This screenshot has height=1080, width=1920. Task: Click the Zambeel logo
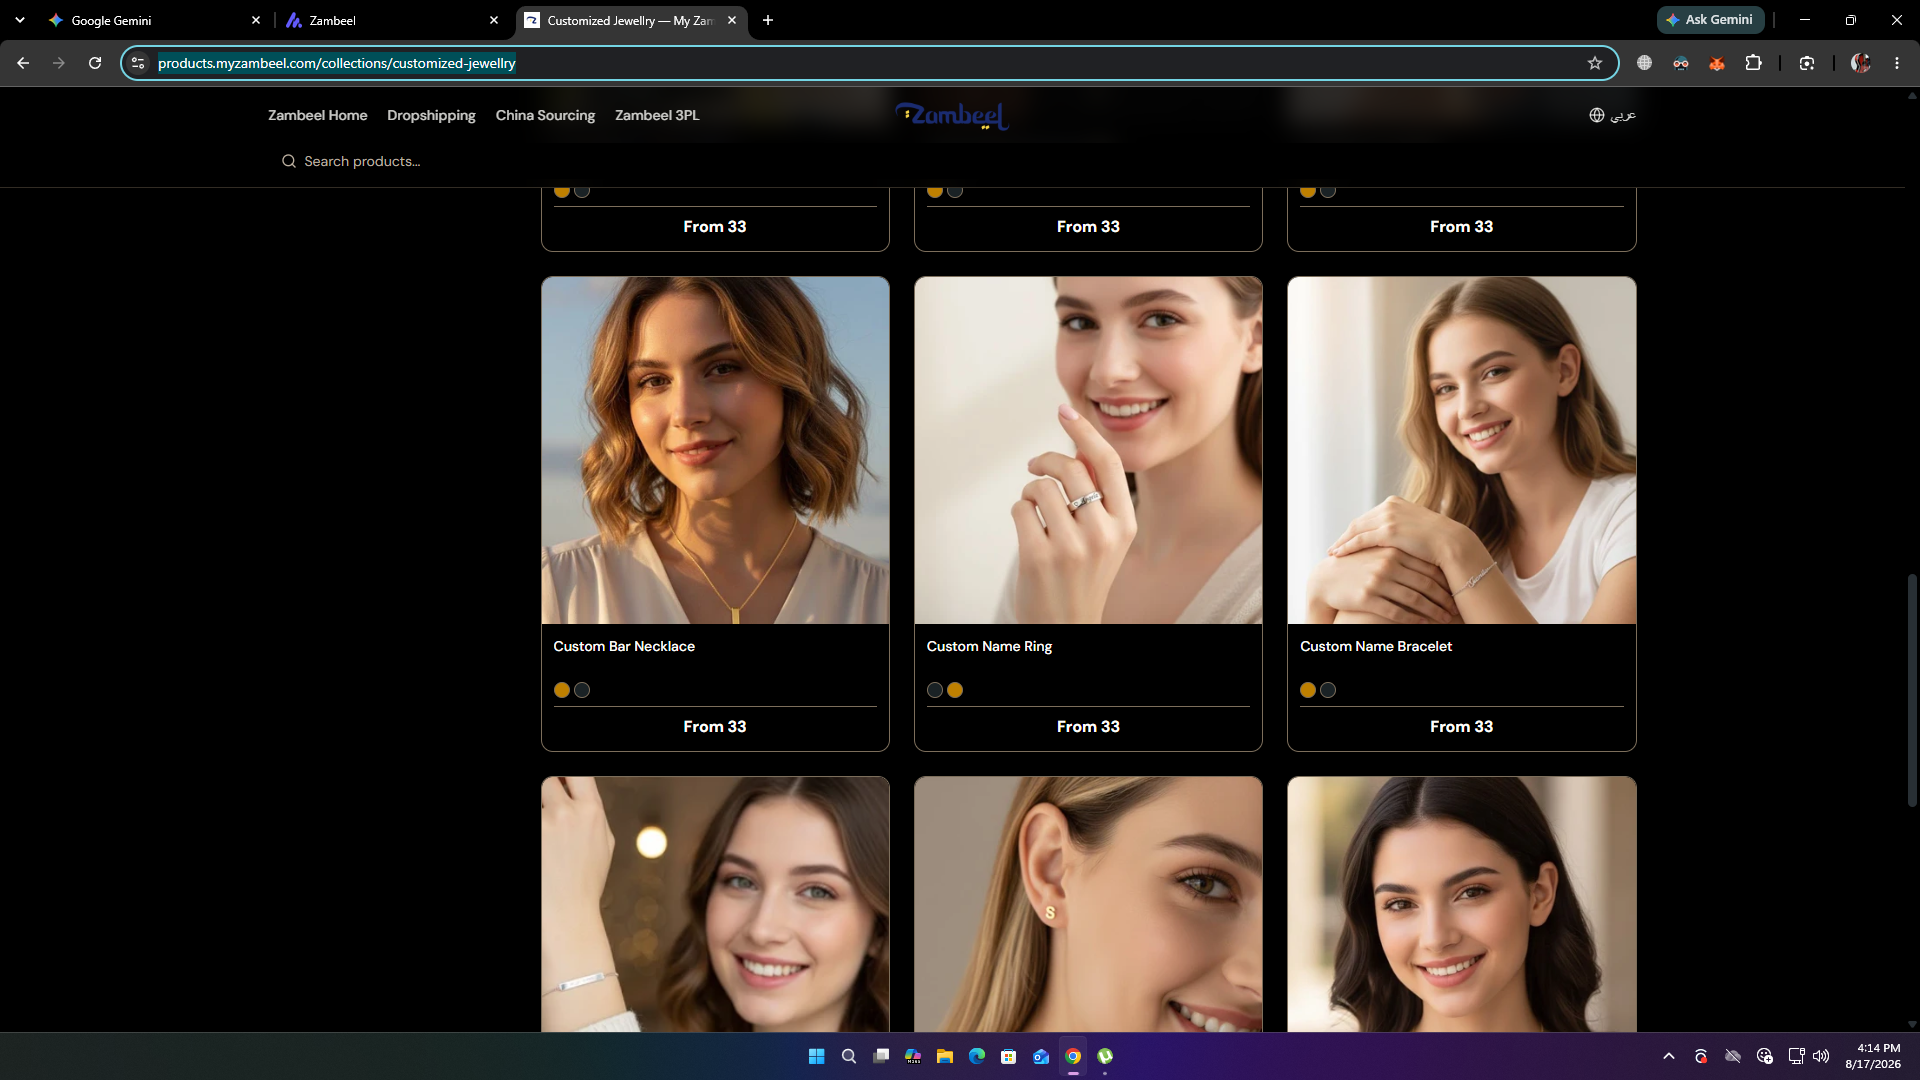952,116
